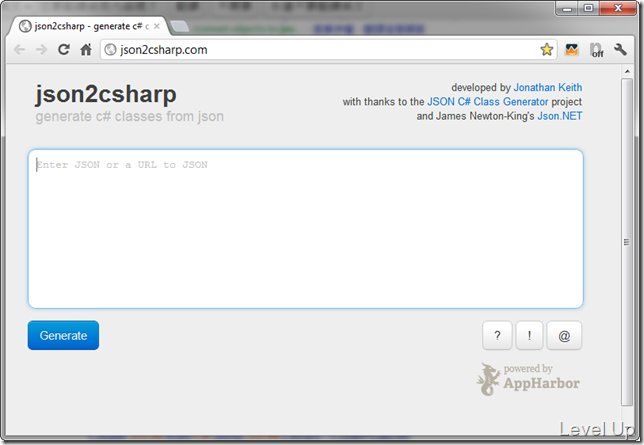The height and width of the screenshot is (445, 644).
Task: Click the vertical scrollbar thumb
Action: [x=627, y=242]
